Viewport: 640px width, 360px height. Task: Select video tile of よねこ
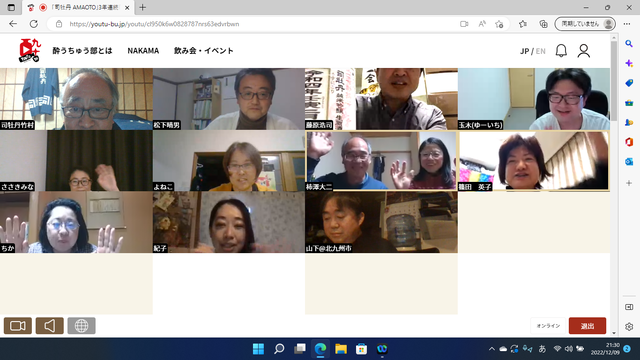click(x=229, y=161)
